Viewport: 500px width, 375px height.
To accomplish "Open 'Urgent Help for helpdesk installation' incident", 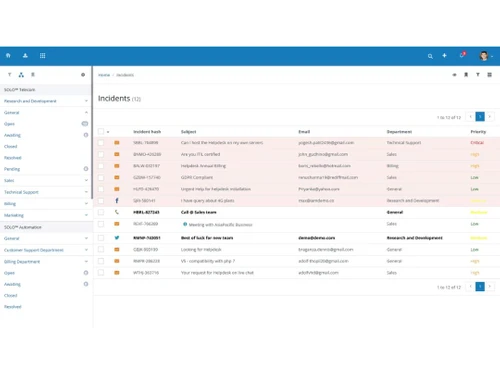I will coord(216,189).
